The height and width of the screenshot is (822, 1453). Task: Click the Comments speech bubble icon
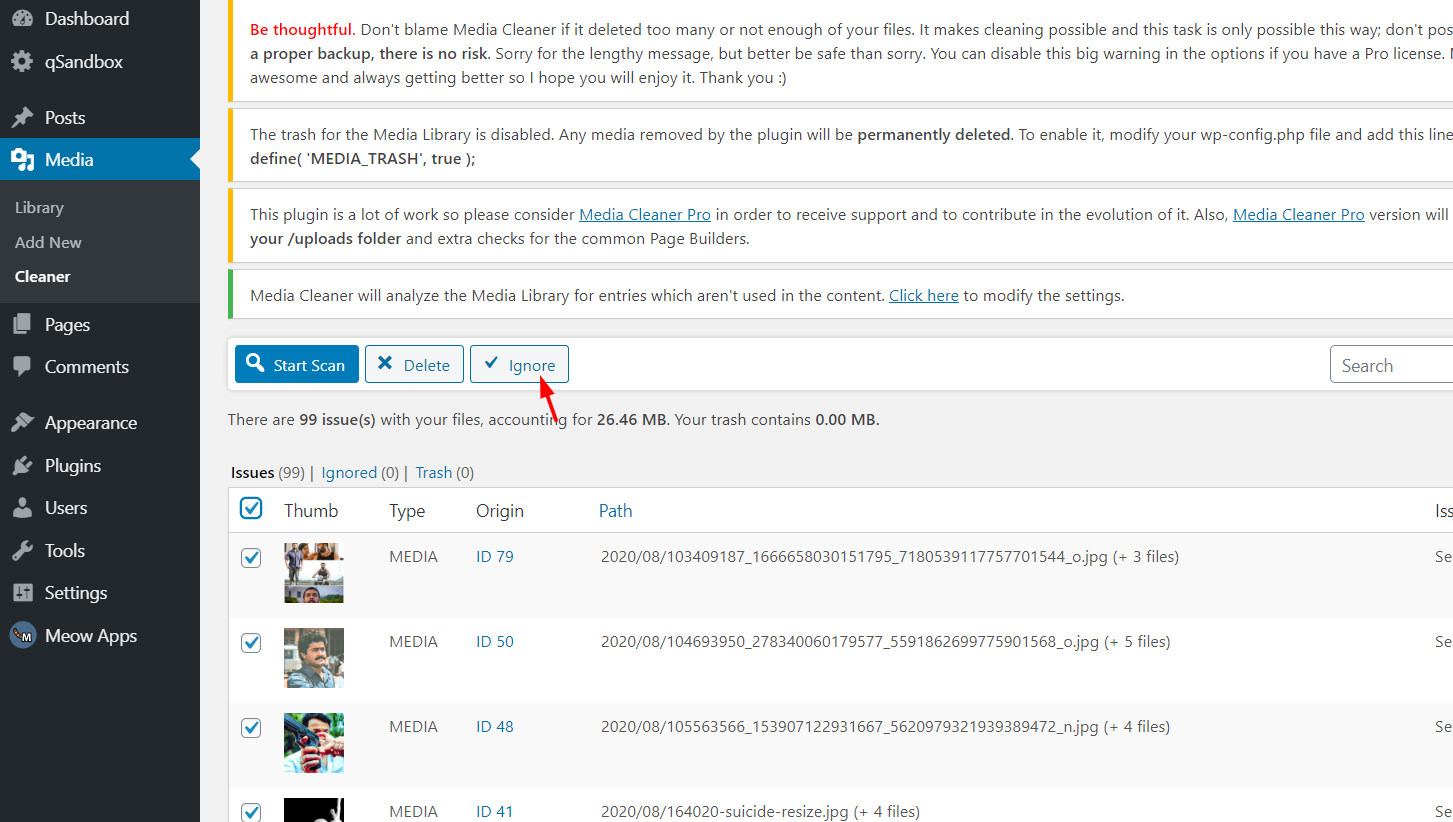[22, 367]
